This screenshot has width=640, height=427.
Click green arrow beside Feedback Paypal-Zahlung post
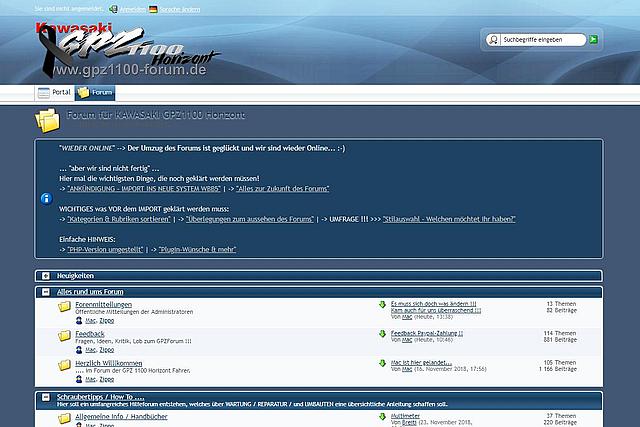pyautogui.click(x=382, y=334)
